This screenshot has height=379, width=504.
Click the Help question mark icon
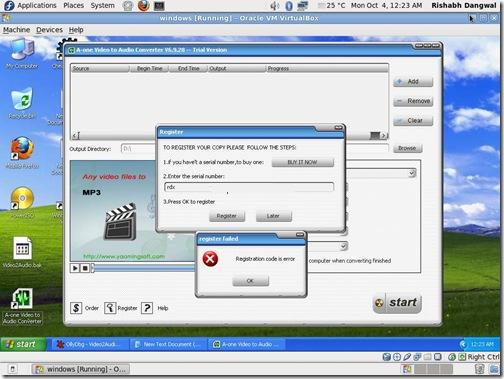point(147,308)
